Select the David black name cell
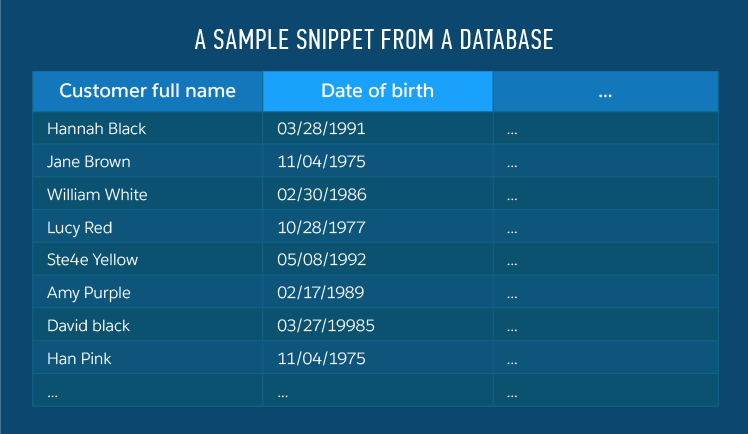Viewport: 748px width, 434px height. tap(89, 326)
